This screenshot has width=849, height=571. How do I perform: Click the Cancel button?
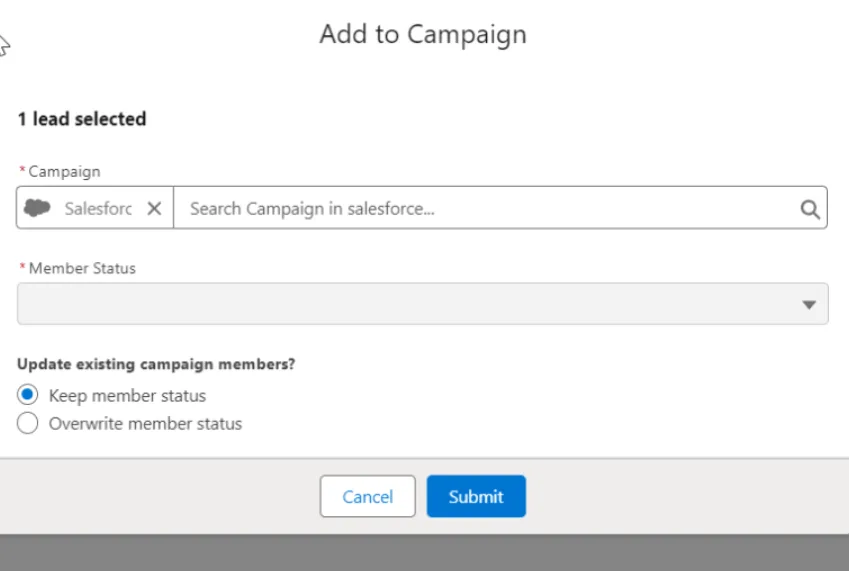pyautogui.click(x=367, y=496)
